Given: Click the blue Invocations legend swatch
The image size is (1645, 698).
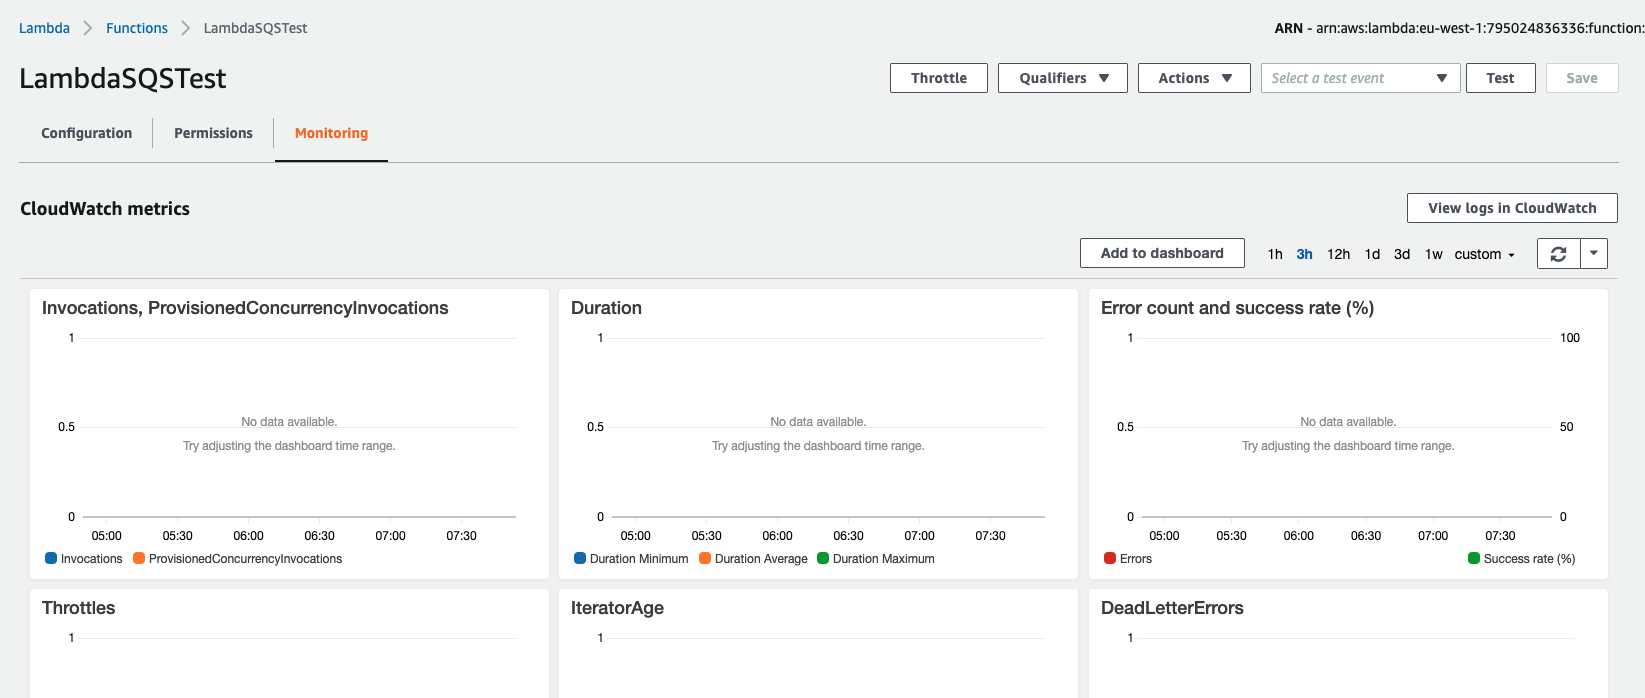Looking at the screenshot, I should (x=51, y=558).
